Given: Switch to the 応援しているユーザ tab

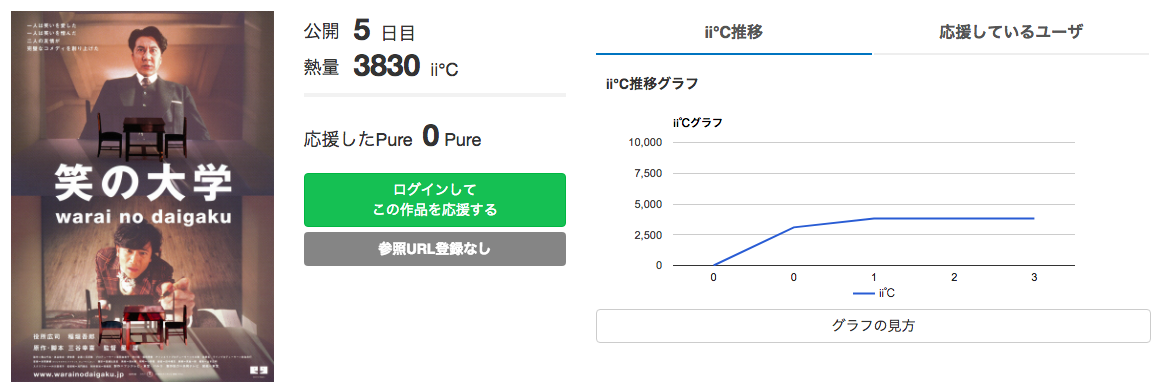Looking at the screenshot, I should click(1011, 32).
